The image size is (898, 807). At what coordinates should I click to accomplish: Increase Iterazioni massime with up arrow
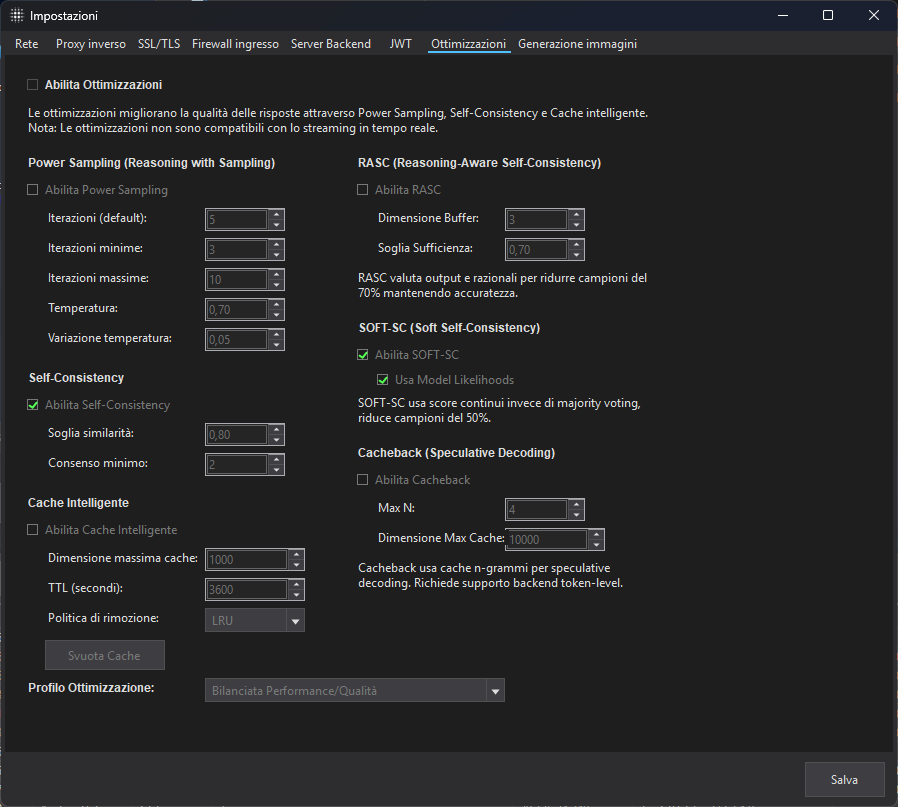[277, 274]
